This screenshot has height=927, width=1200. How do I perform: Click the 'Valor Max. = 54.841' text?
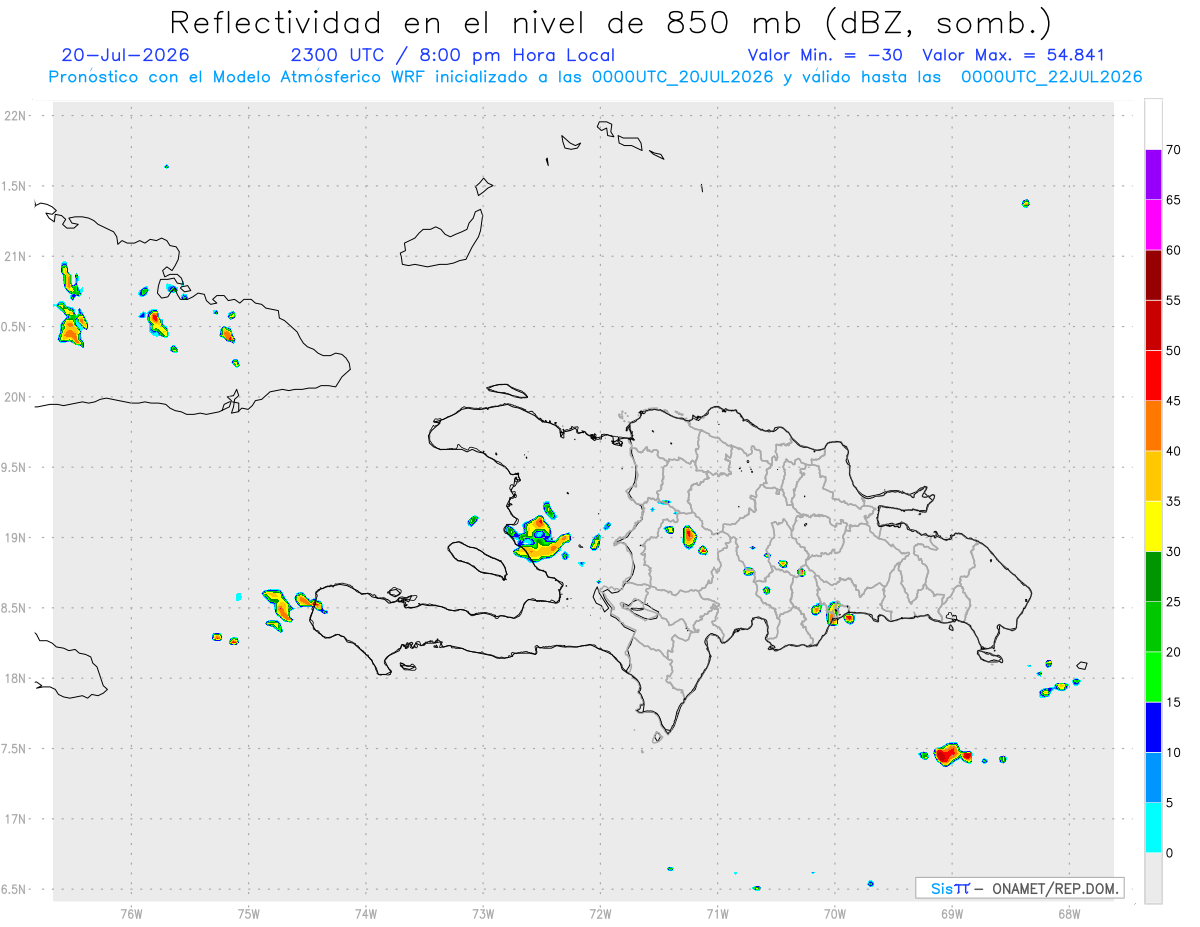coord(1014,55)
